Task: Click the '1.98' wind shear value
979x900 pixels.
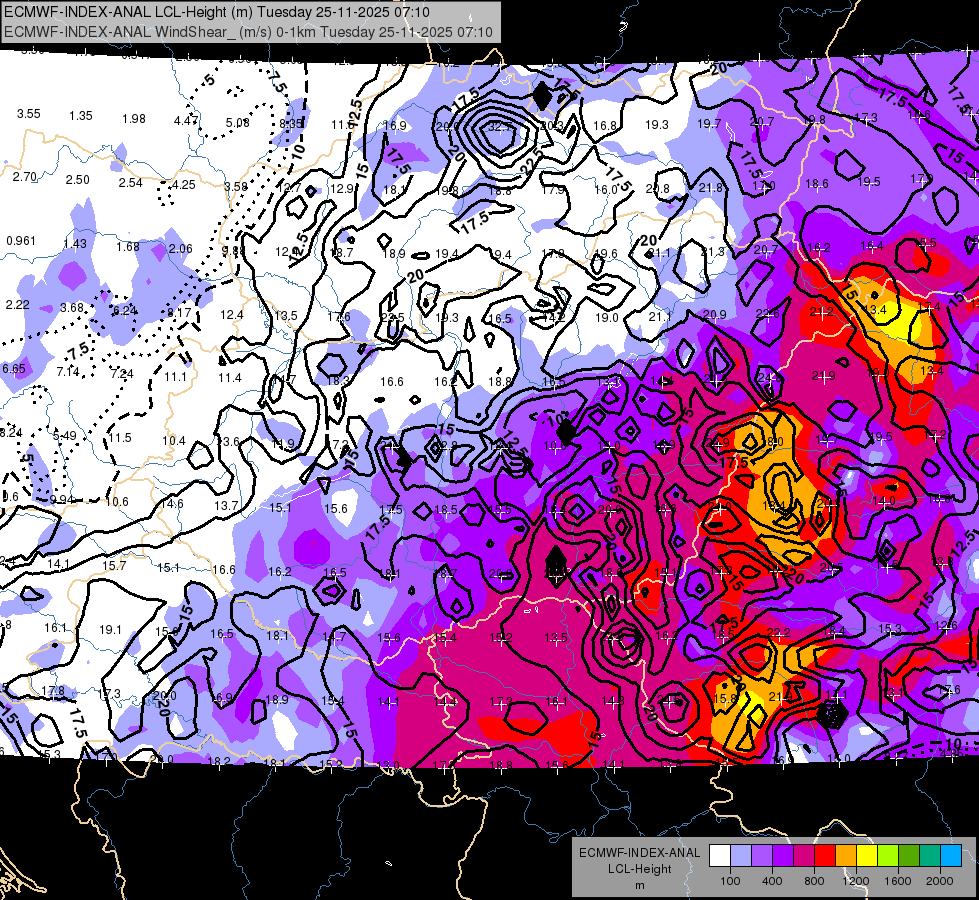Action: tap(134, 119)
